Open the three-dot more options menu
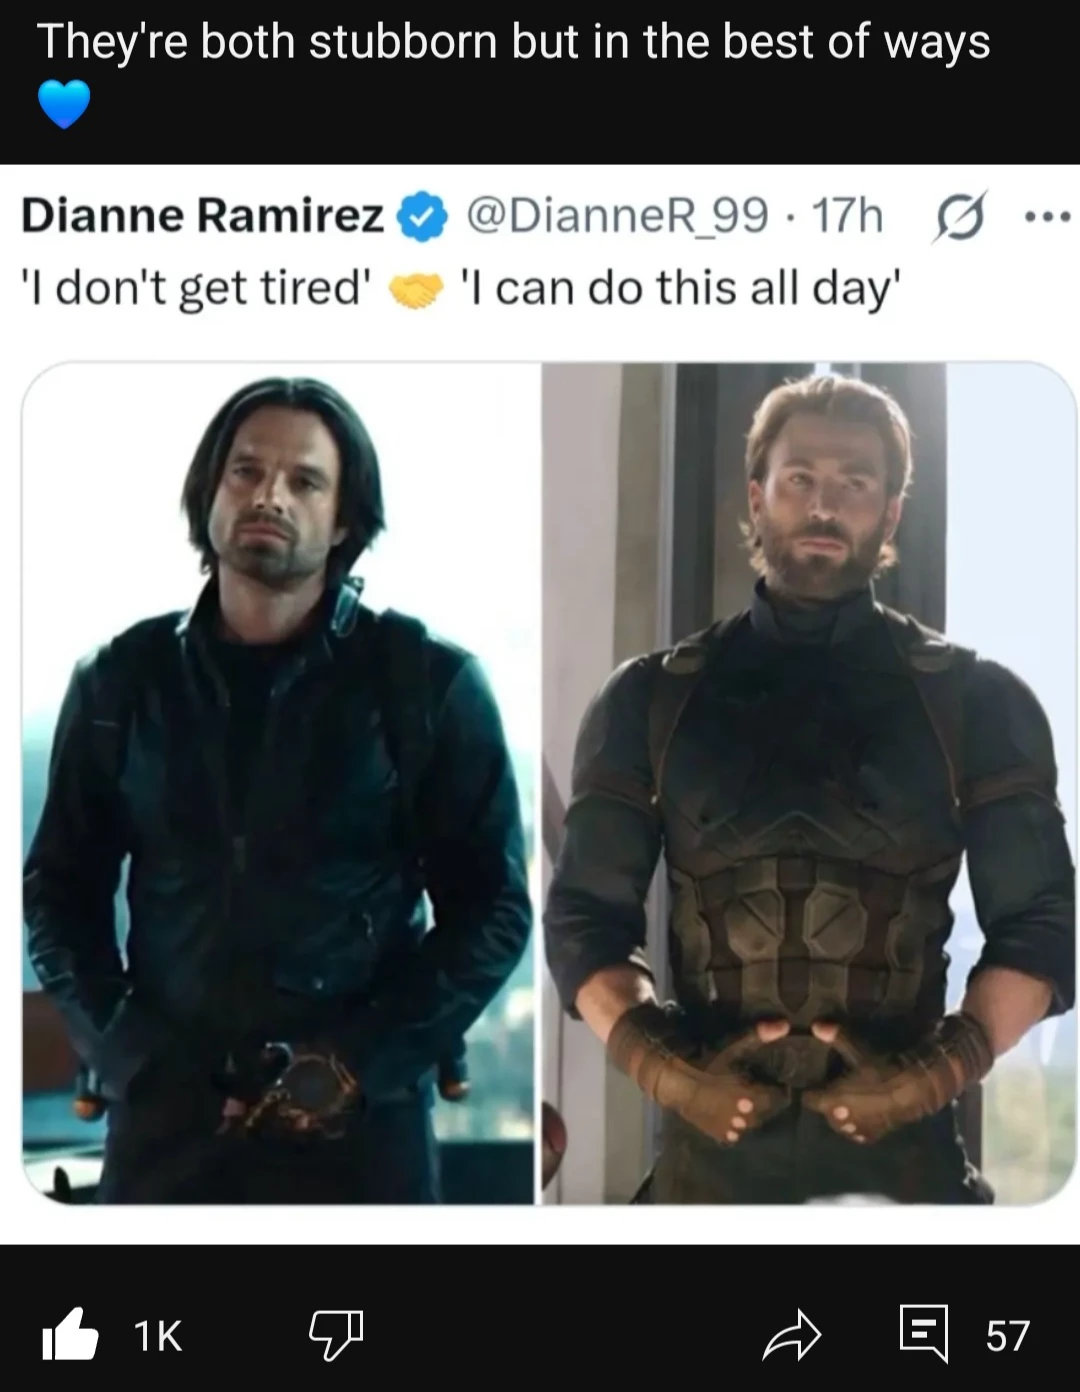 (x=1046, y=215)
